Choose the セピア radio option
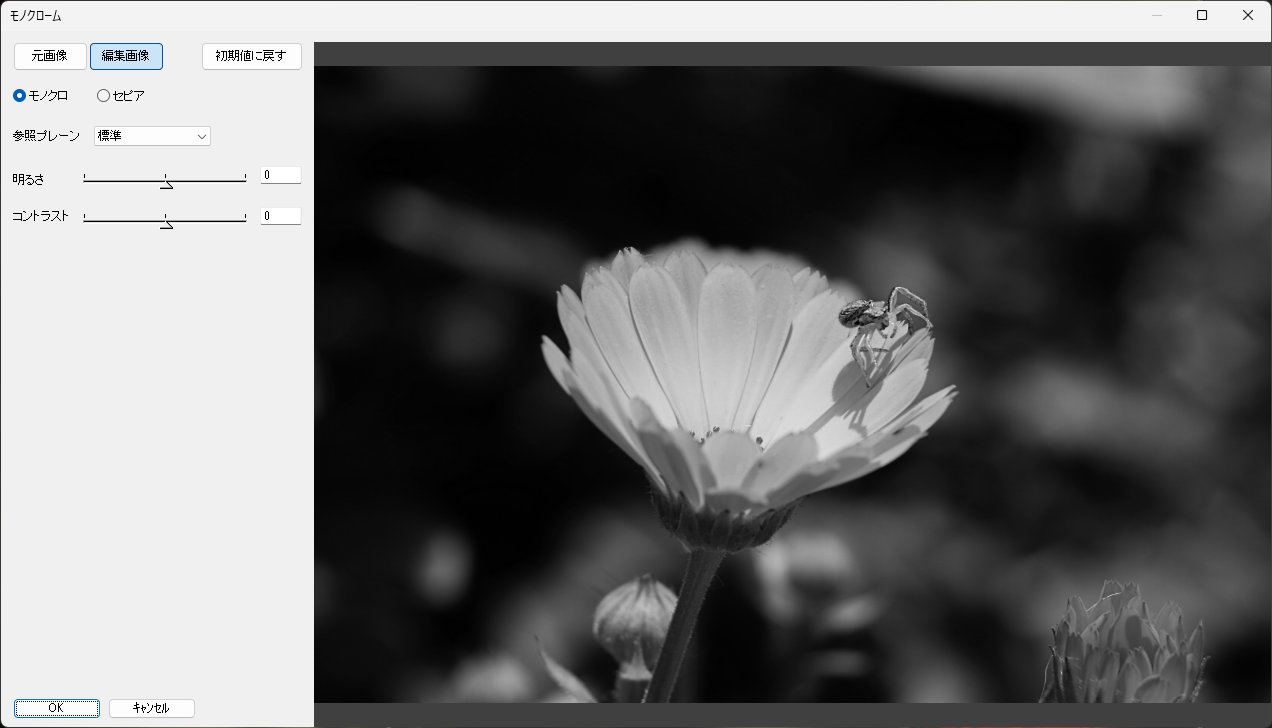Screen dimensions: 1272x728 click(104, 96)
